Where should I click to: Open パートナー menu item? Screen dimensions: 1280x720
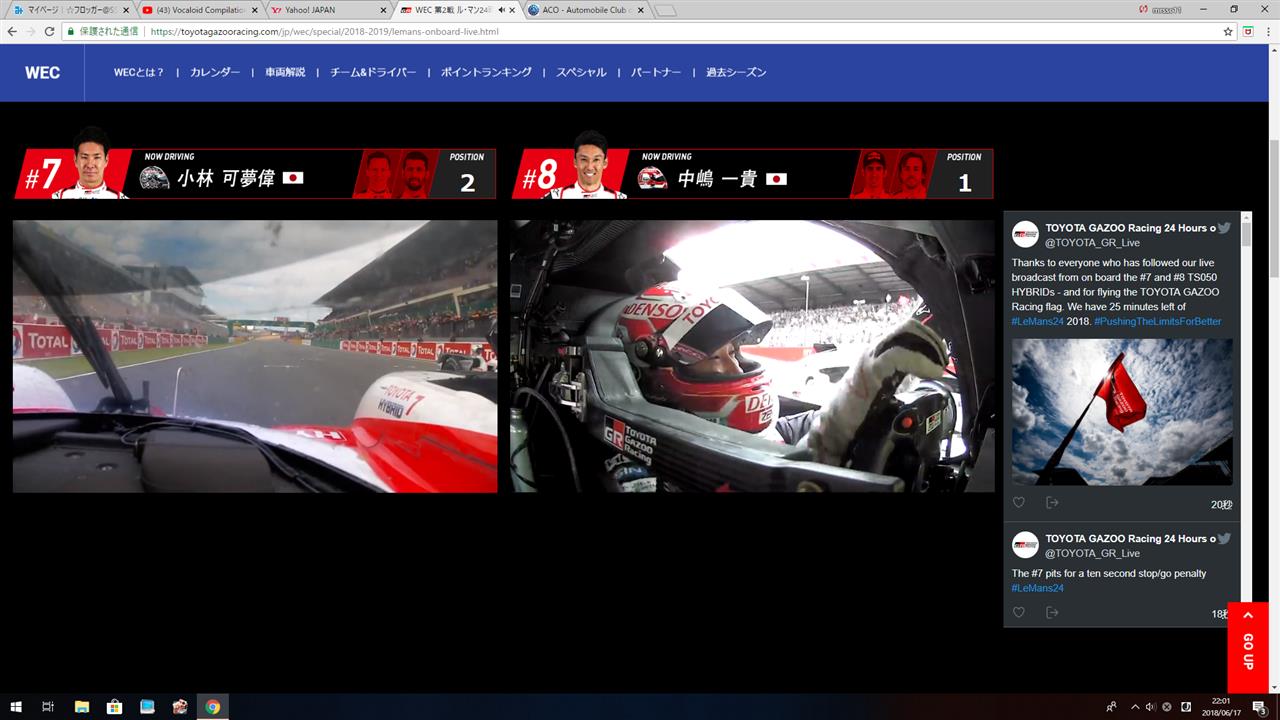point(656,72)
